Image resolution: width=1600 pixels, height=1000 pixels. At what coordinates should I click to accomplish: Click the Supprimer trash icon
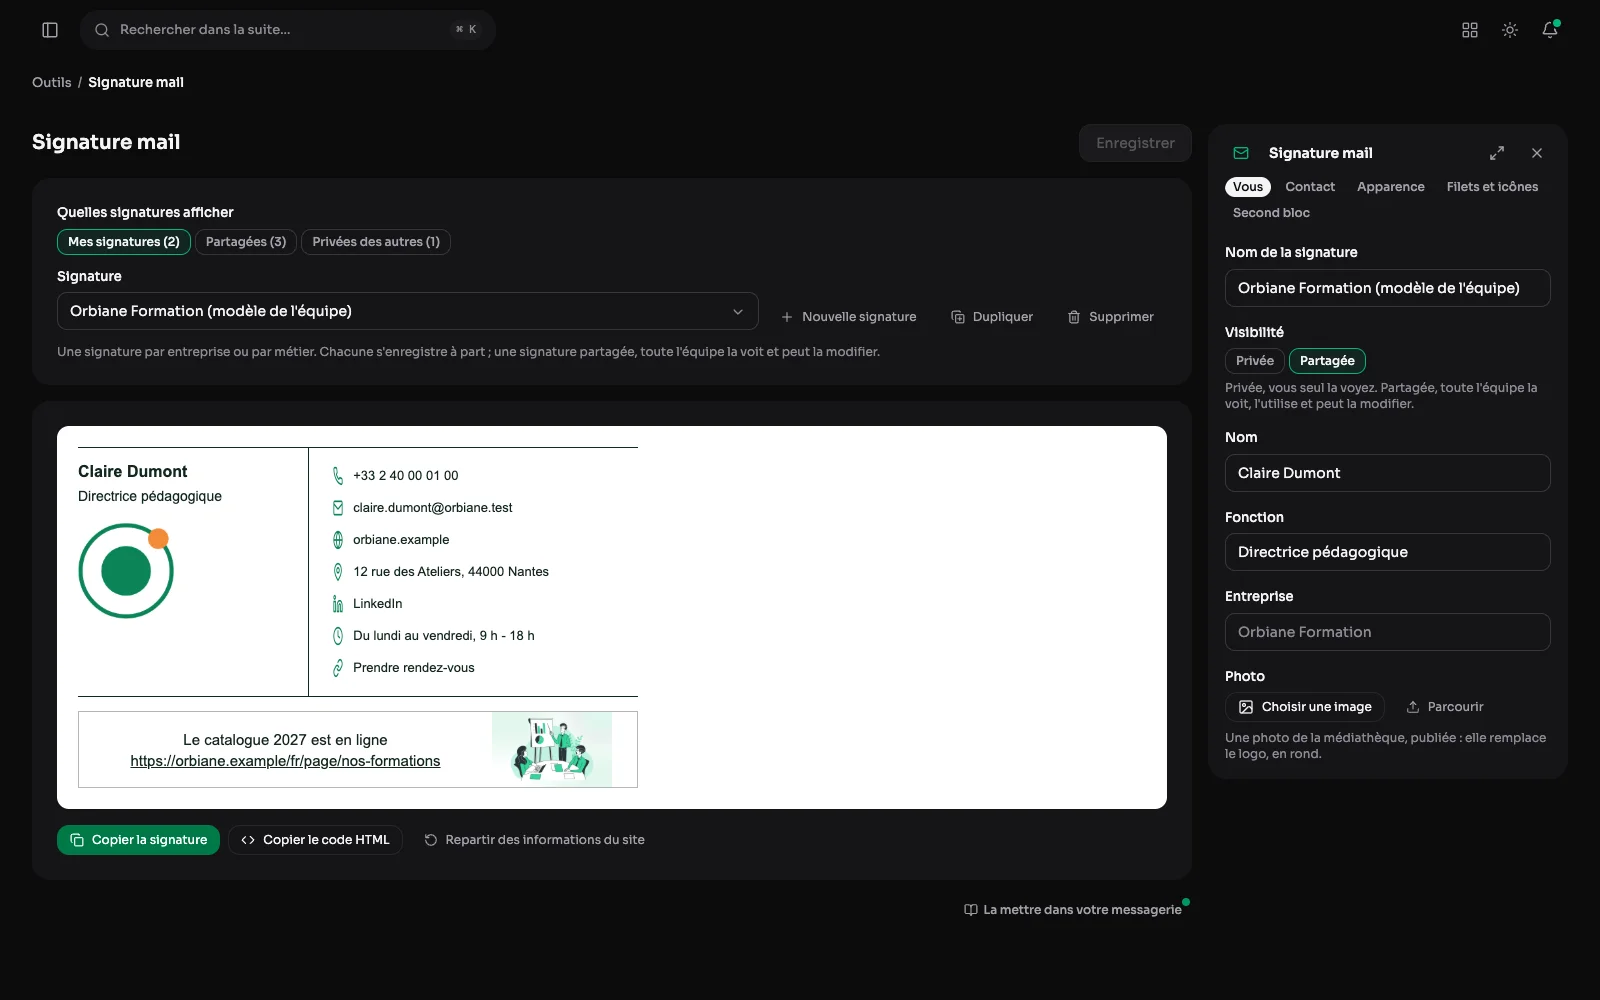(1074, 317)
